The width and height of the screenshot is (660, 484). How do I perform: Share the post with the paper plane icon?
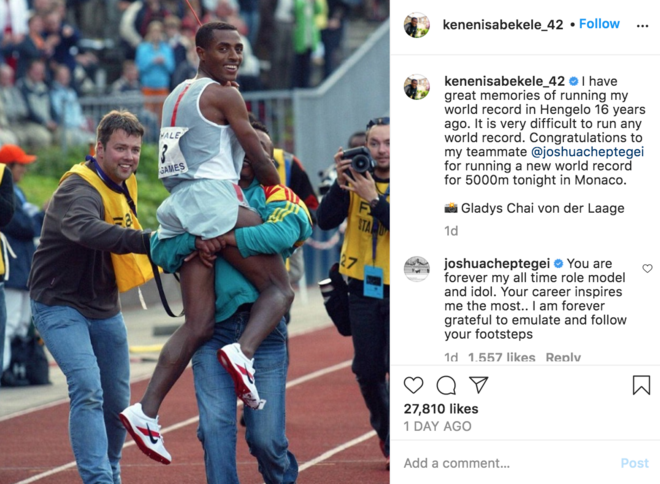click(x=479, y=385)
